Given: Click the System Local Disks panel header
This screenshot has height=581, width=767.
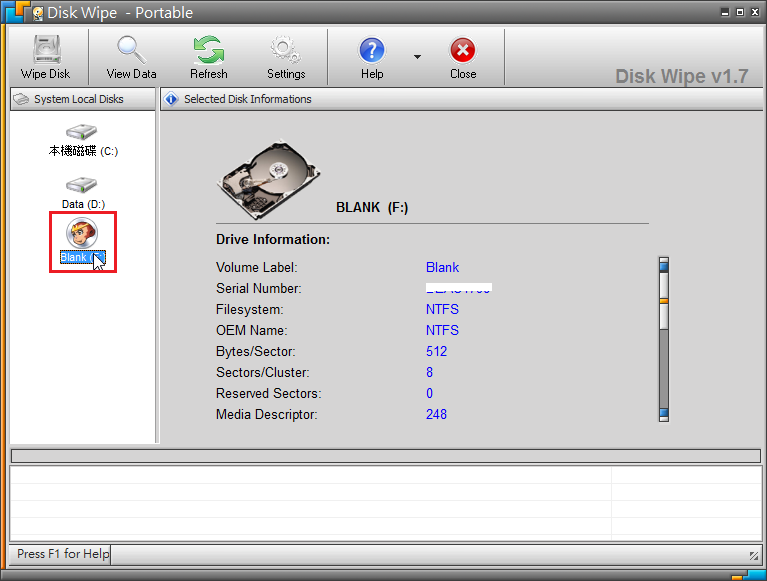Looking at the screenshot, I should [78, 99].
